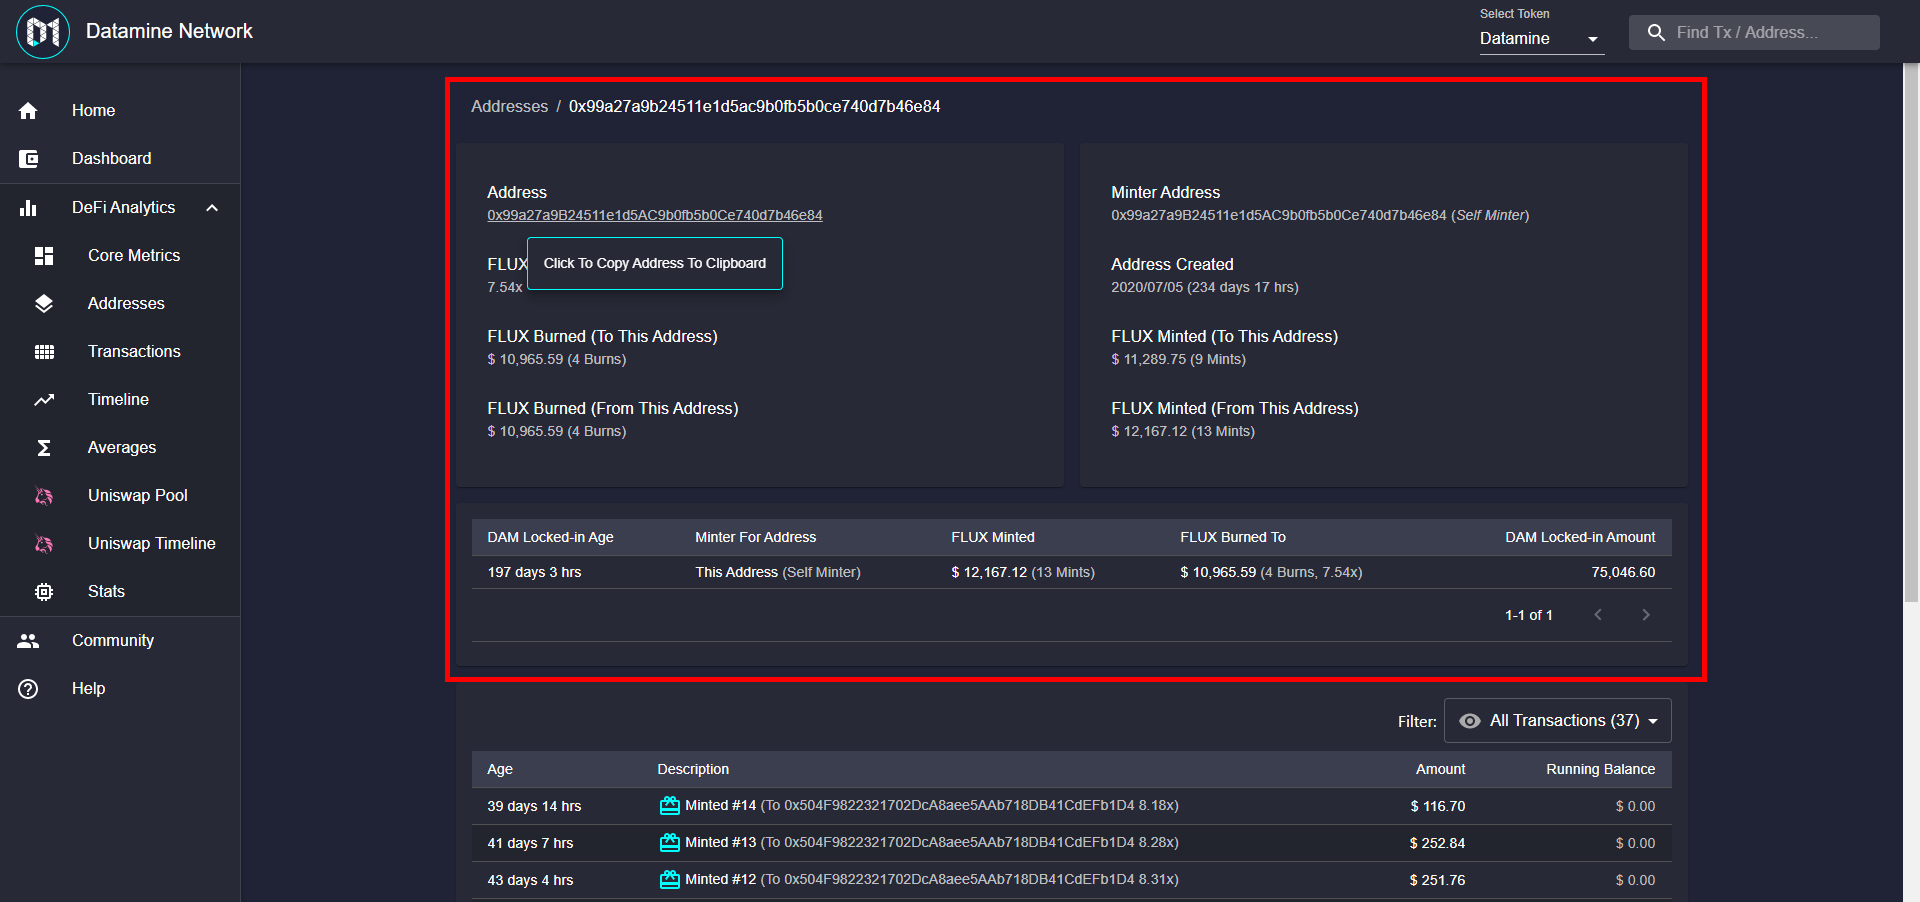Click the This Address (Self Minter) cell
This screenshot has width=1920, height=902.
[x=778, y=573]
